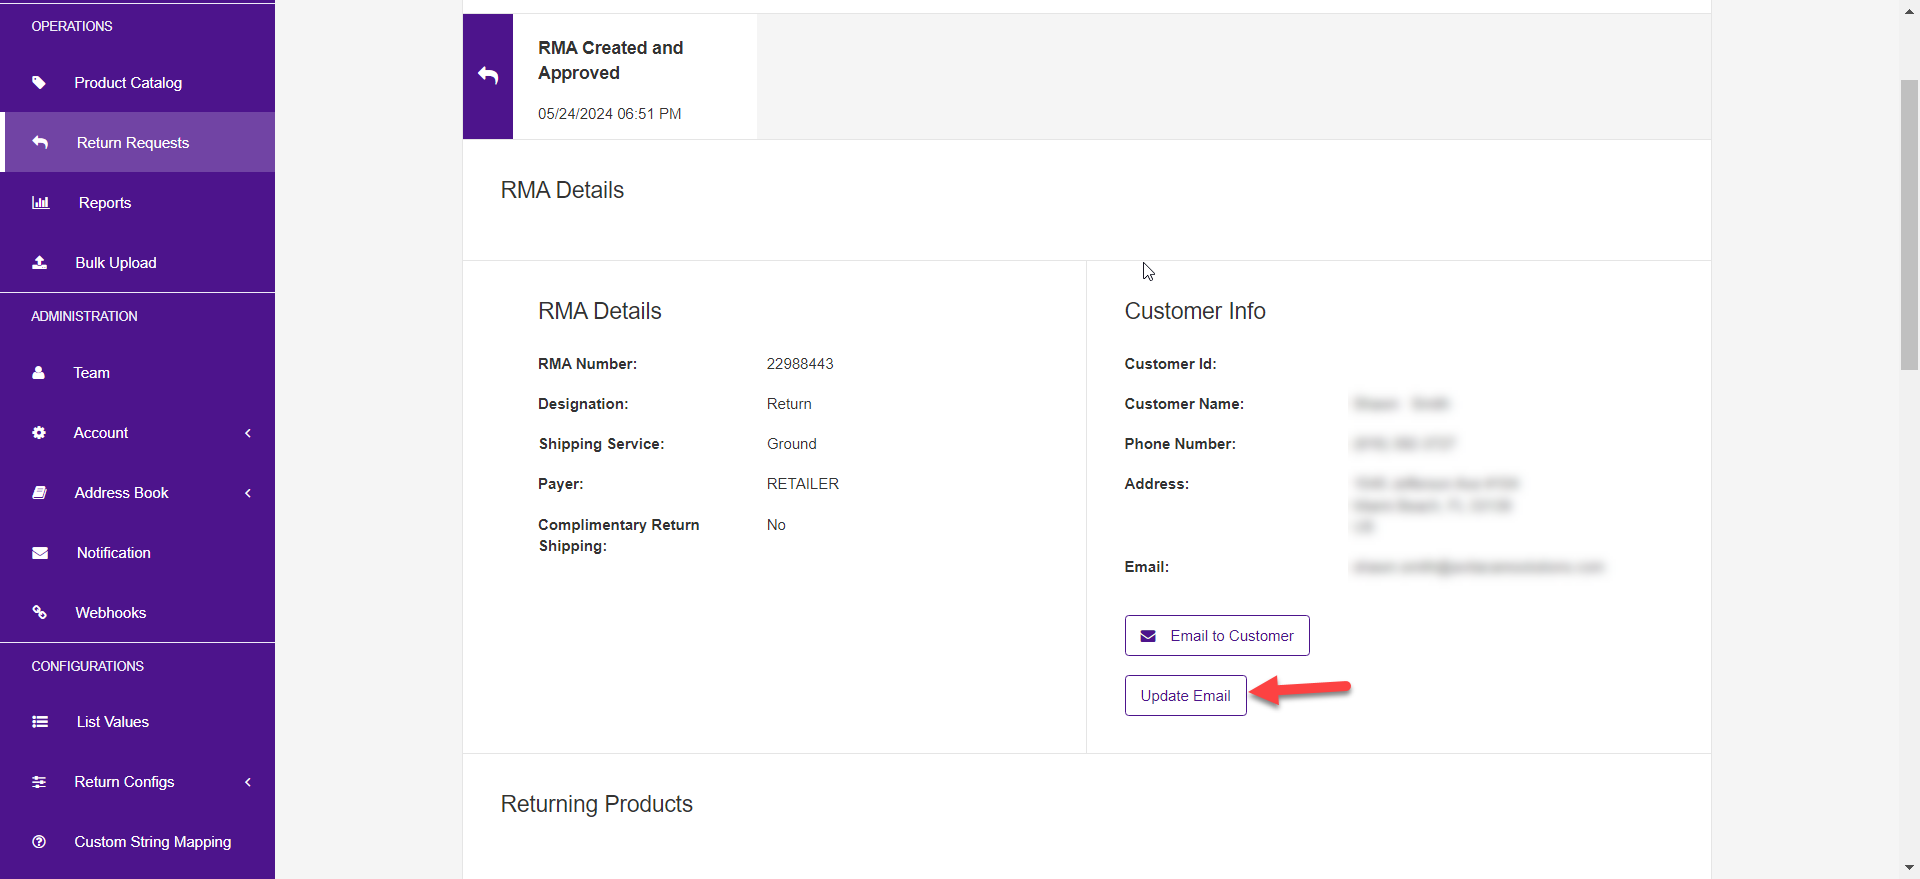Expand the Address Book submenu chevron
Screen dimensions: 1920x879
[x=248, y=493]
